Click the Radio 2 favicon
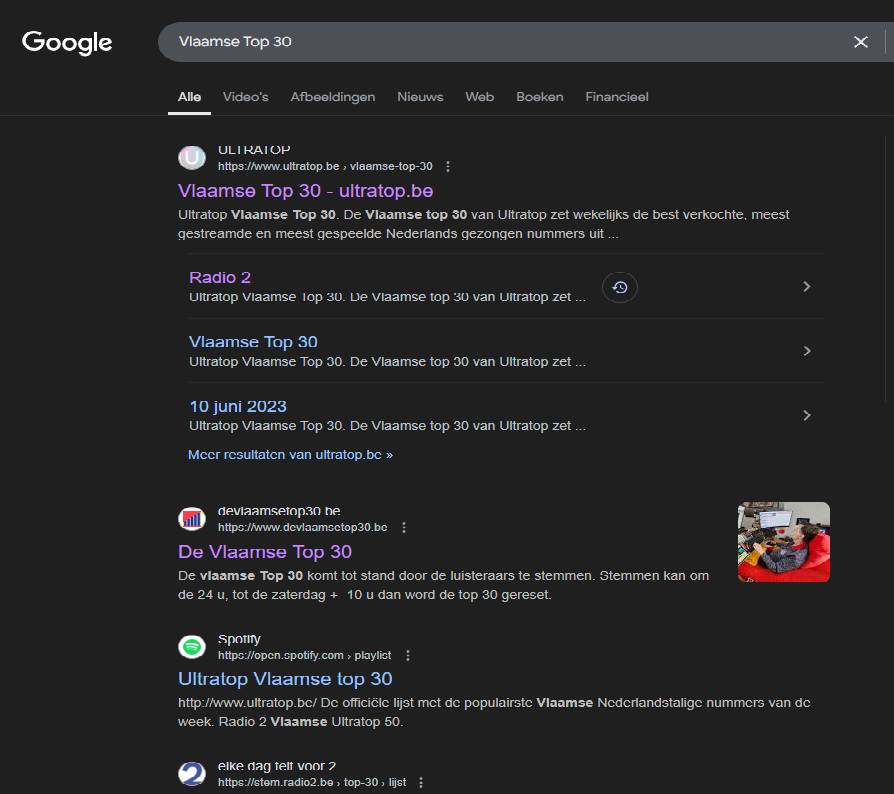The height and width of the screenshot is (794, 894). point(192,774)
